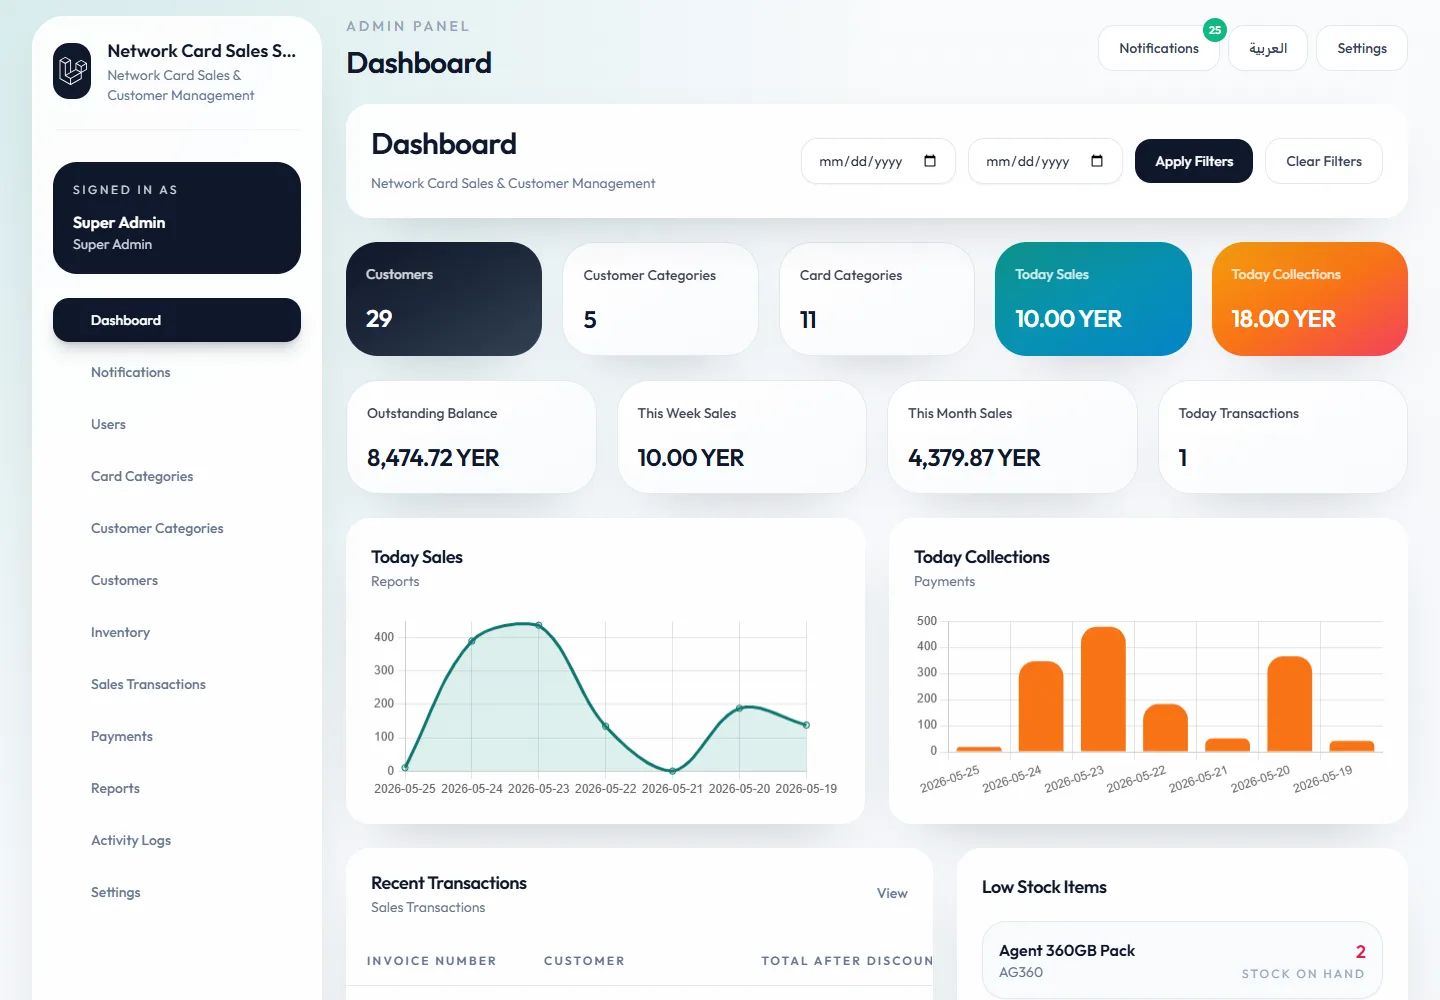Click the Recent Transactions heading
Viewport: 1440px width, 1000px height.
pyautogui.click(x=449, y=883)
